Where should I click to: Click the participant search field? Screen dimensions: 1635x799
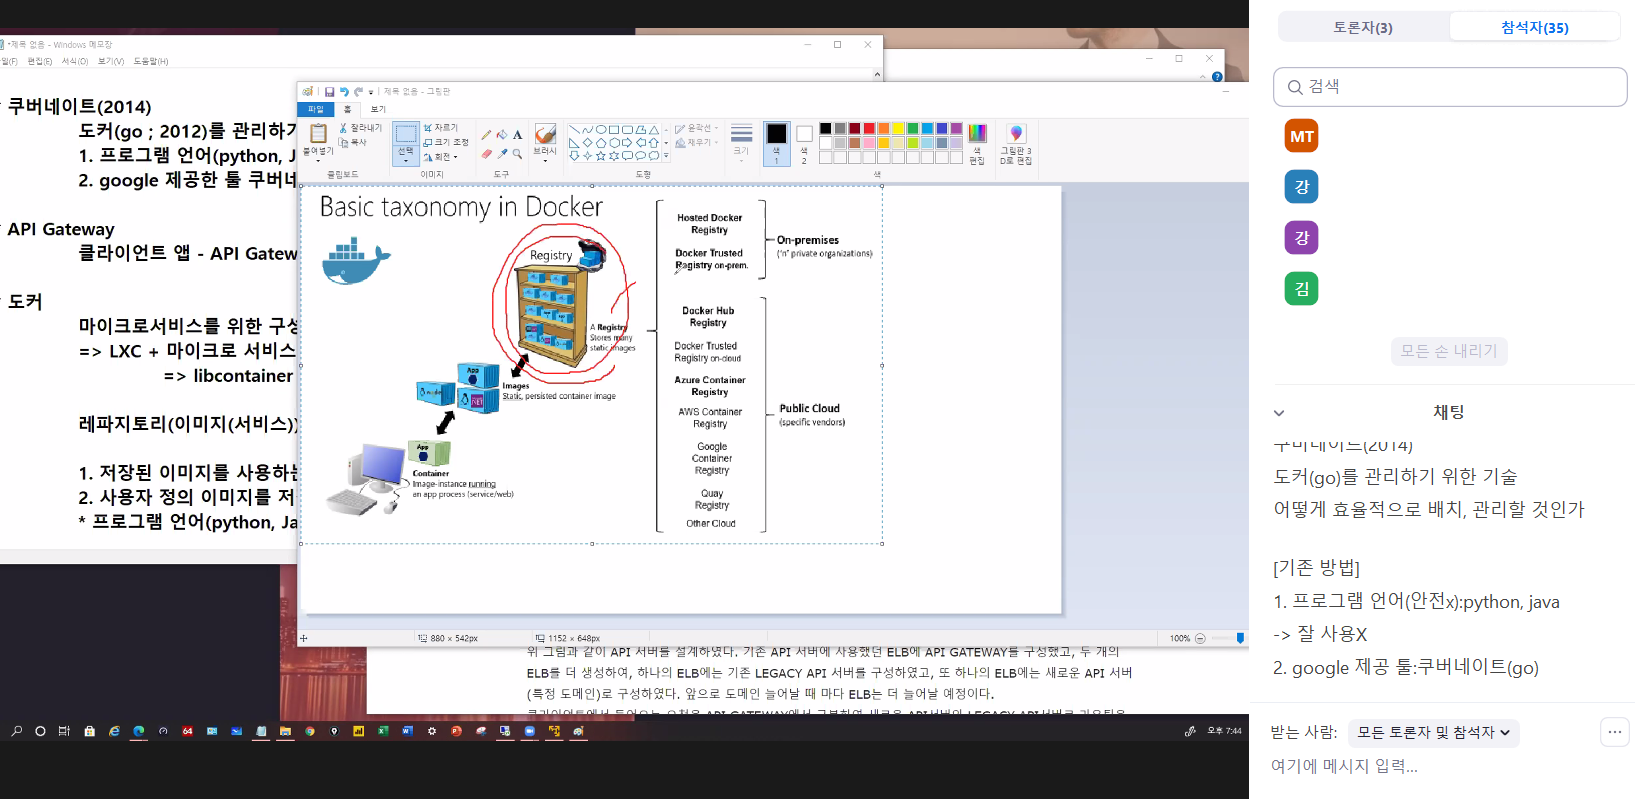click(1450, 87)
